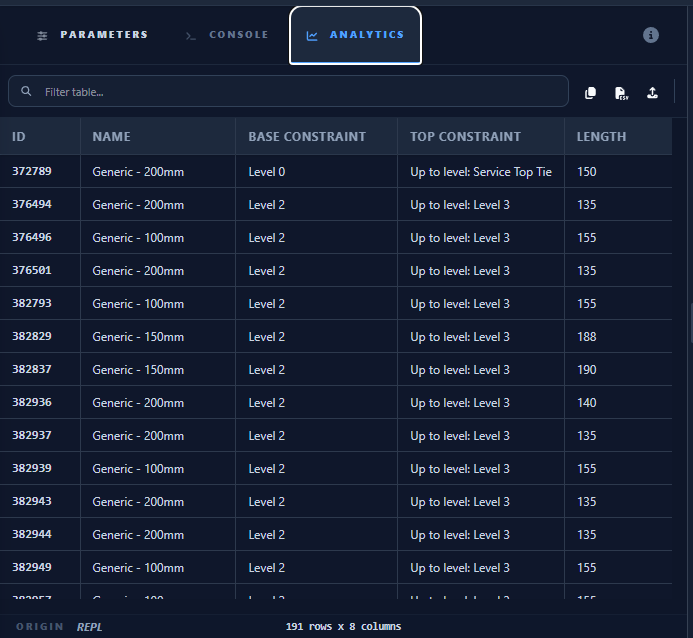693x638 pixels.
Task: Click the REPL label in status bar
Action: click(89, 627)
